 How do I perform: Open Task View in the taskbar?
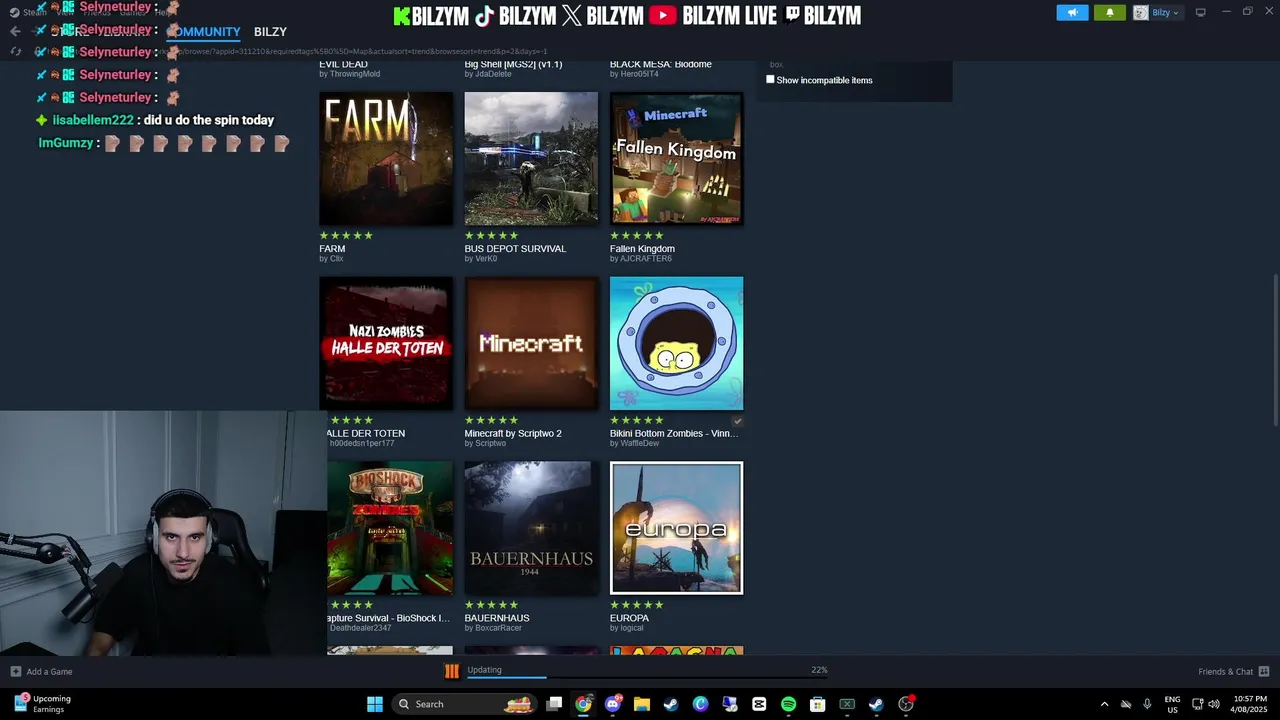click(554, 704)
